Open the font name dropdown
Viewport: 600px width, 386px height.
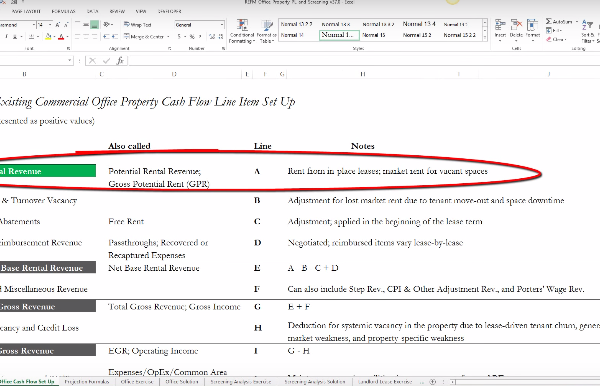pyautogui.click(x=34, y=25)
